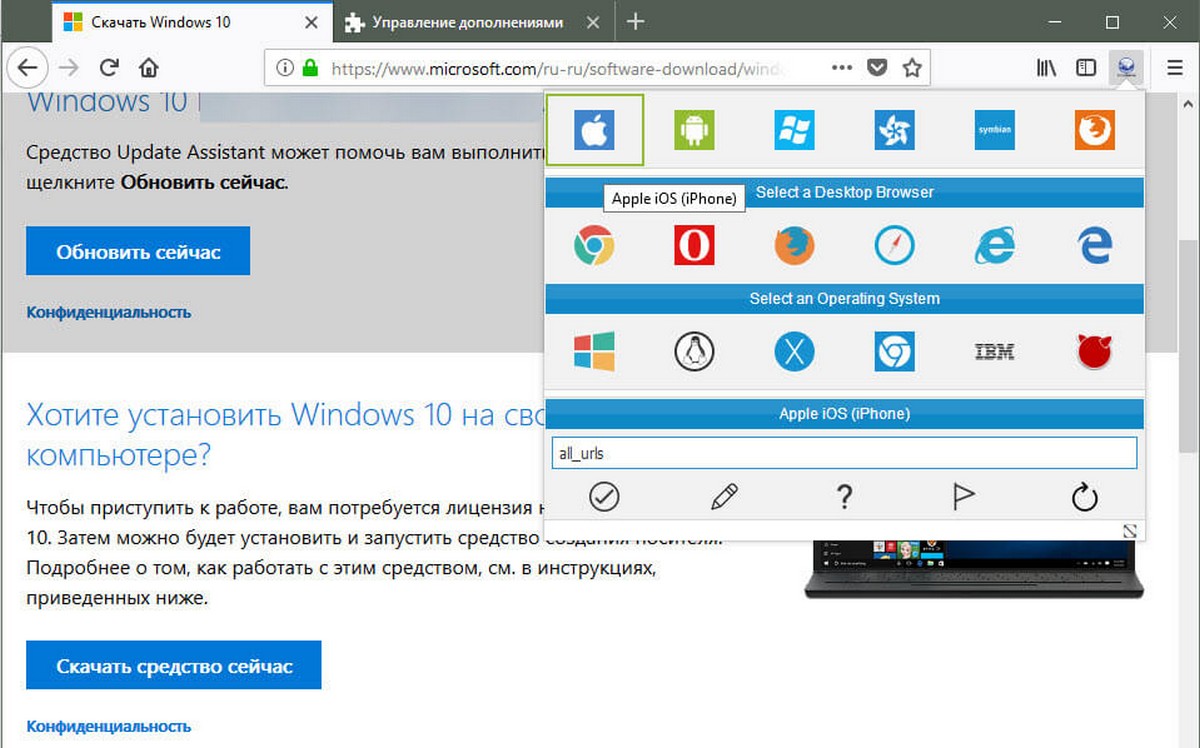Click the Обновить сейчас button
Image resolution: width=1200 pixels, height=748 pixels.
pyautogui.click(x=138, y=251)
